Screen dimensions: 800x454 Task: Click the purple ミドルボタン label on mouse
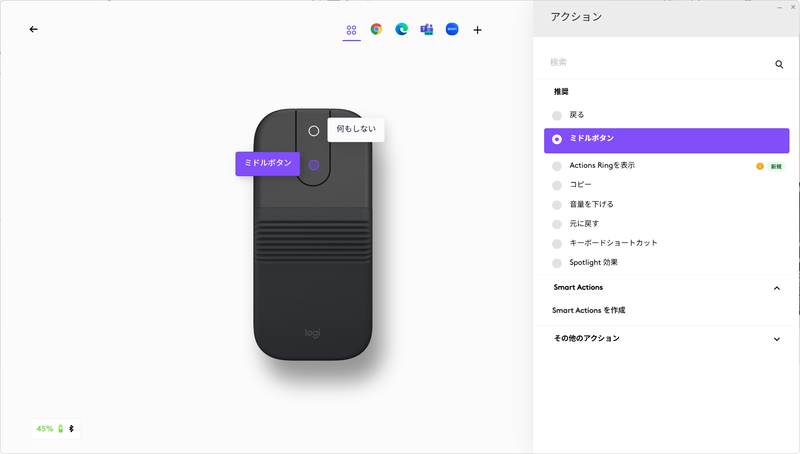point(268,163)
